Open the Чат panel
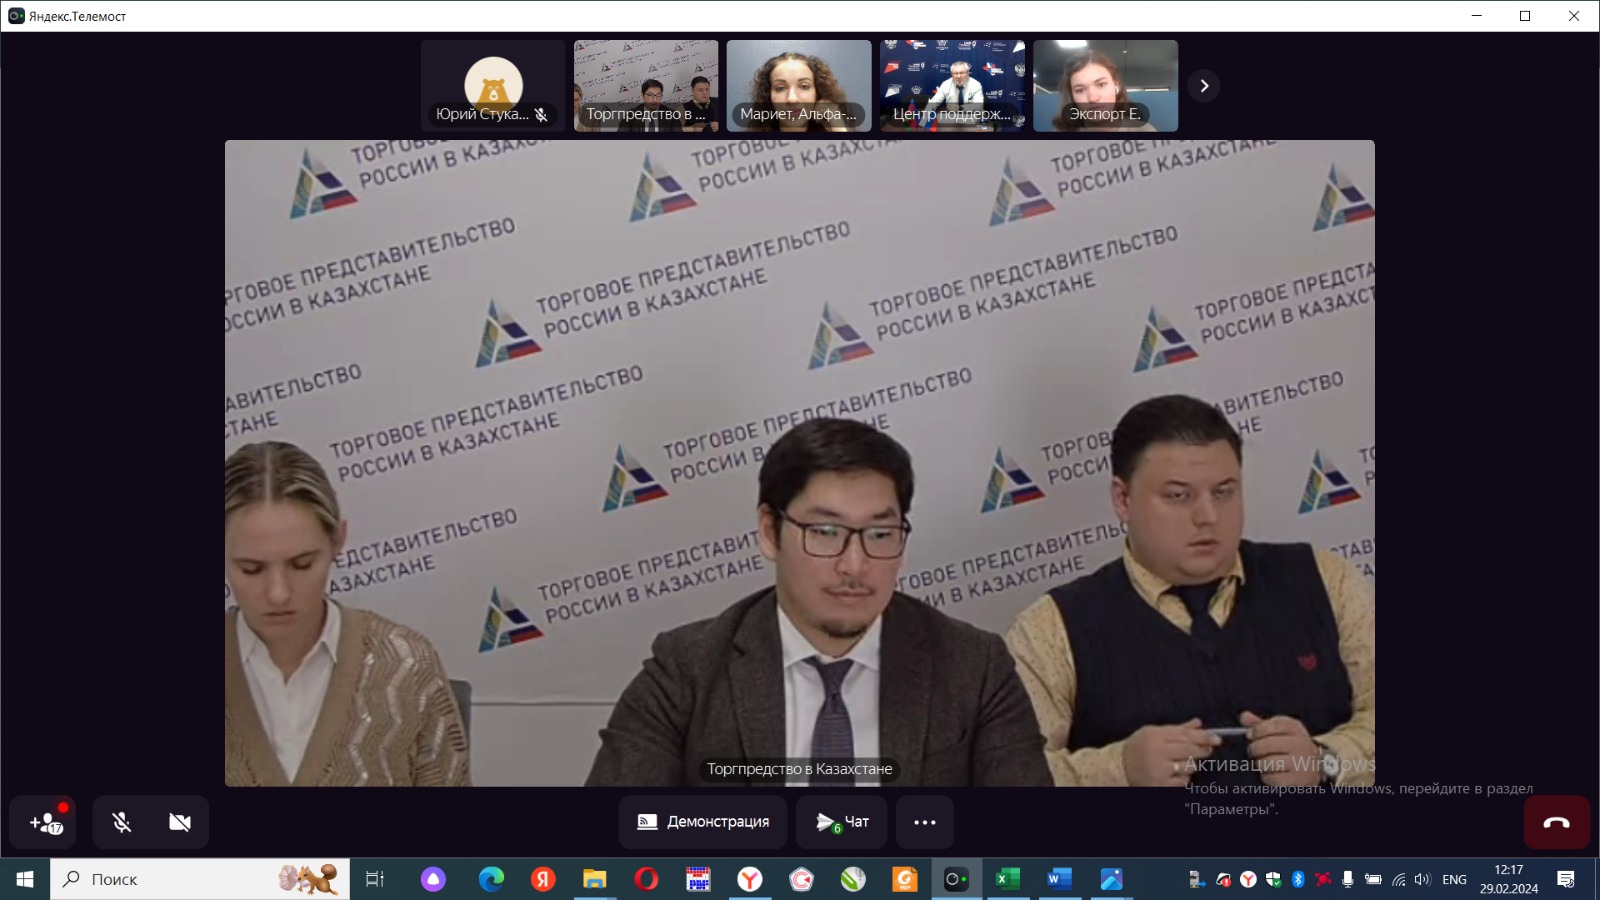This screenshot has width=1600, height=900. [x=842, y=822]
